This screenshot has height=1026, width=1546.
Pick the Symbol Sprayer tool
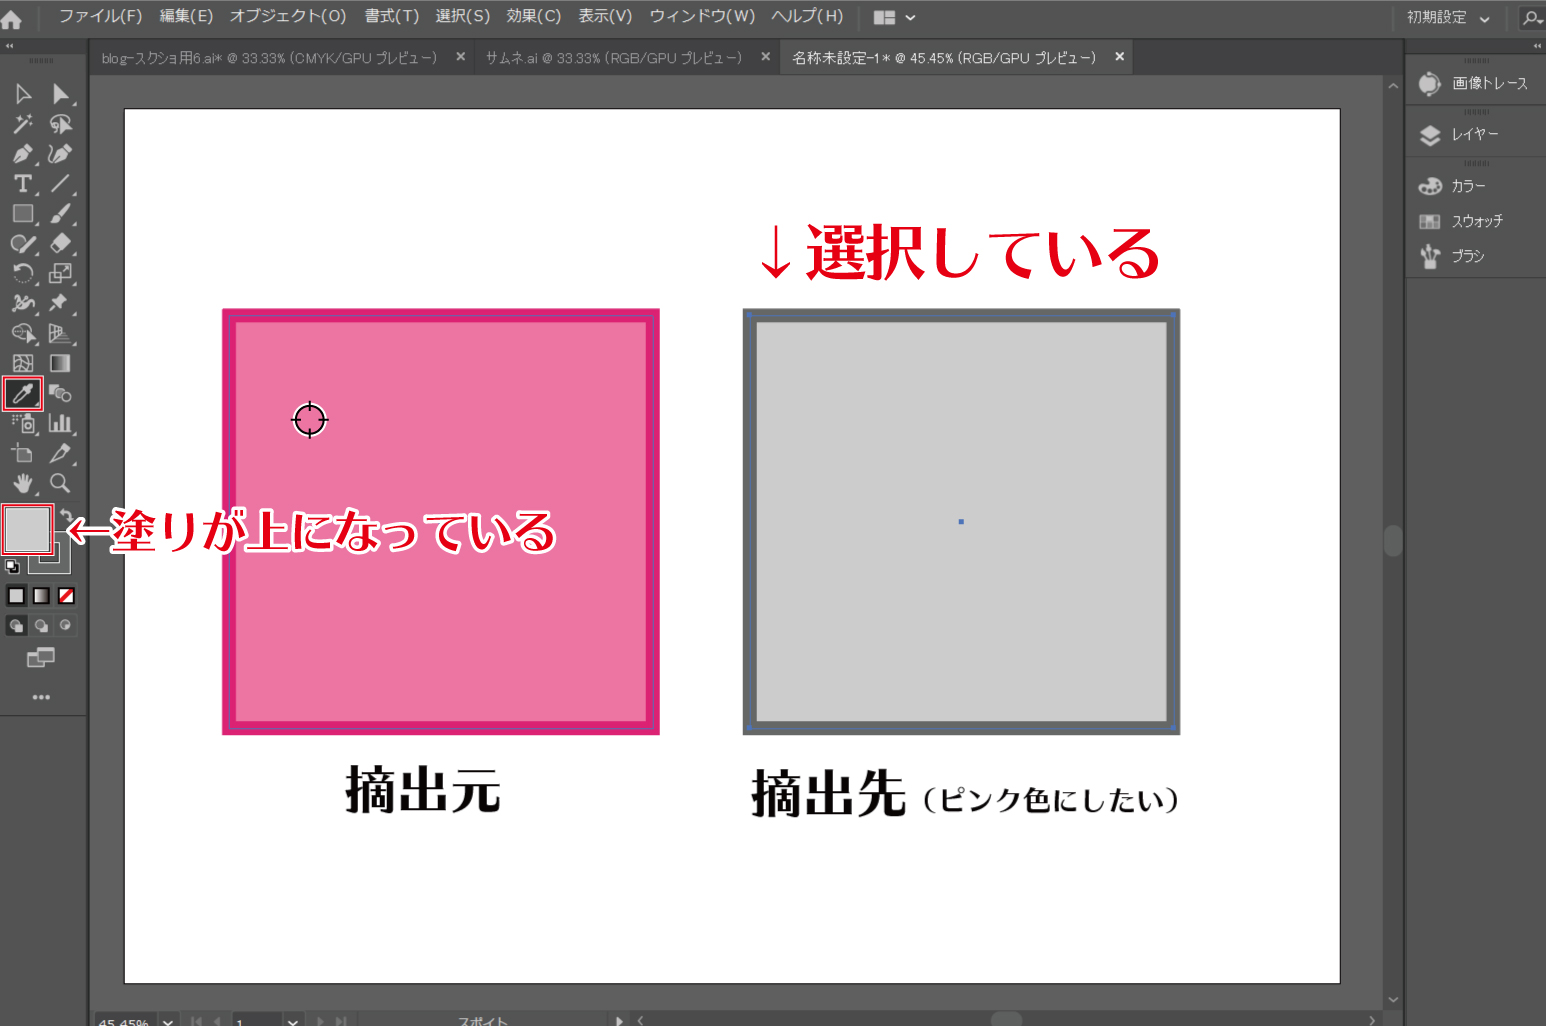(x=23, y=423)
